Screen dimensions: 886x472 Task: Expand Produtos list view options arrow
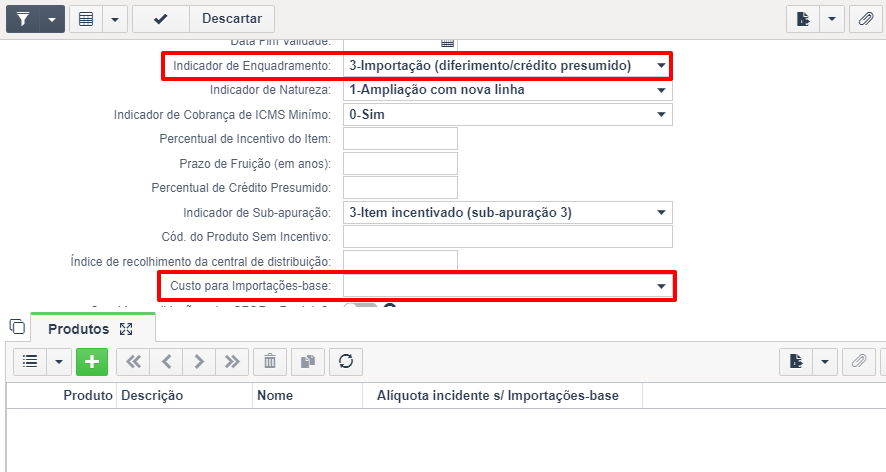pyautogui.click(x=59, y=361)
